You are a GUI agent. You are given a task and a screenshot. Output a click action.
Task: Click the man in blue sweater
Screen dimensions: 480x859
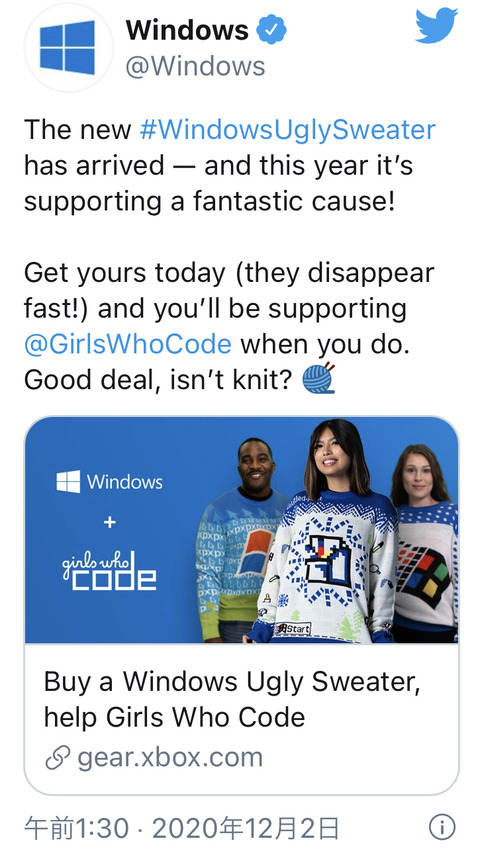[x=238, y=540]
